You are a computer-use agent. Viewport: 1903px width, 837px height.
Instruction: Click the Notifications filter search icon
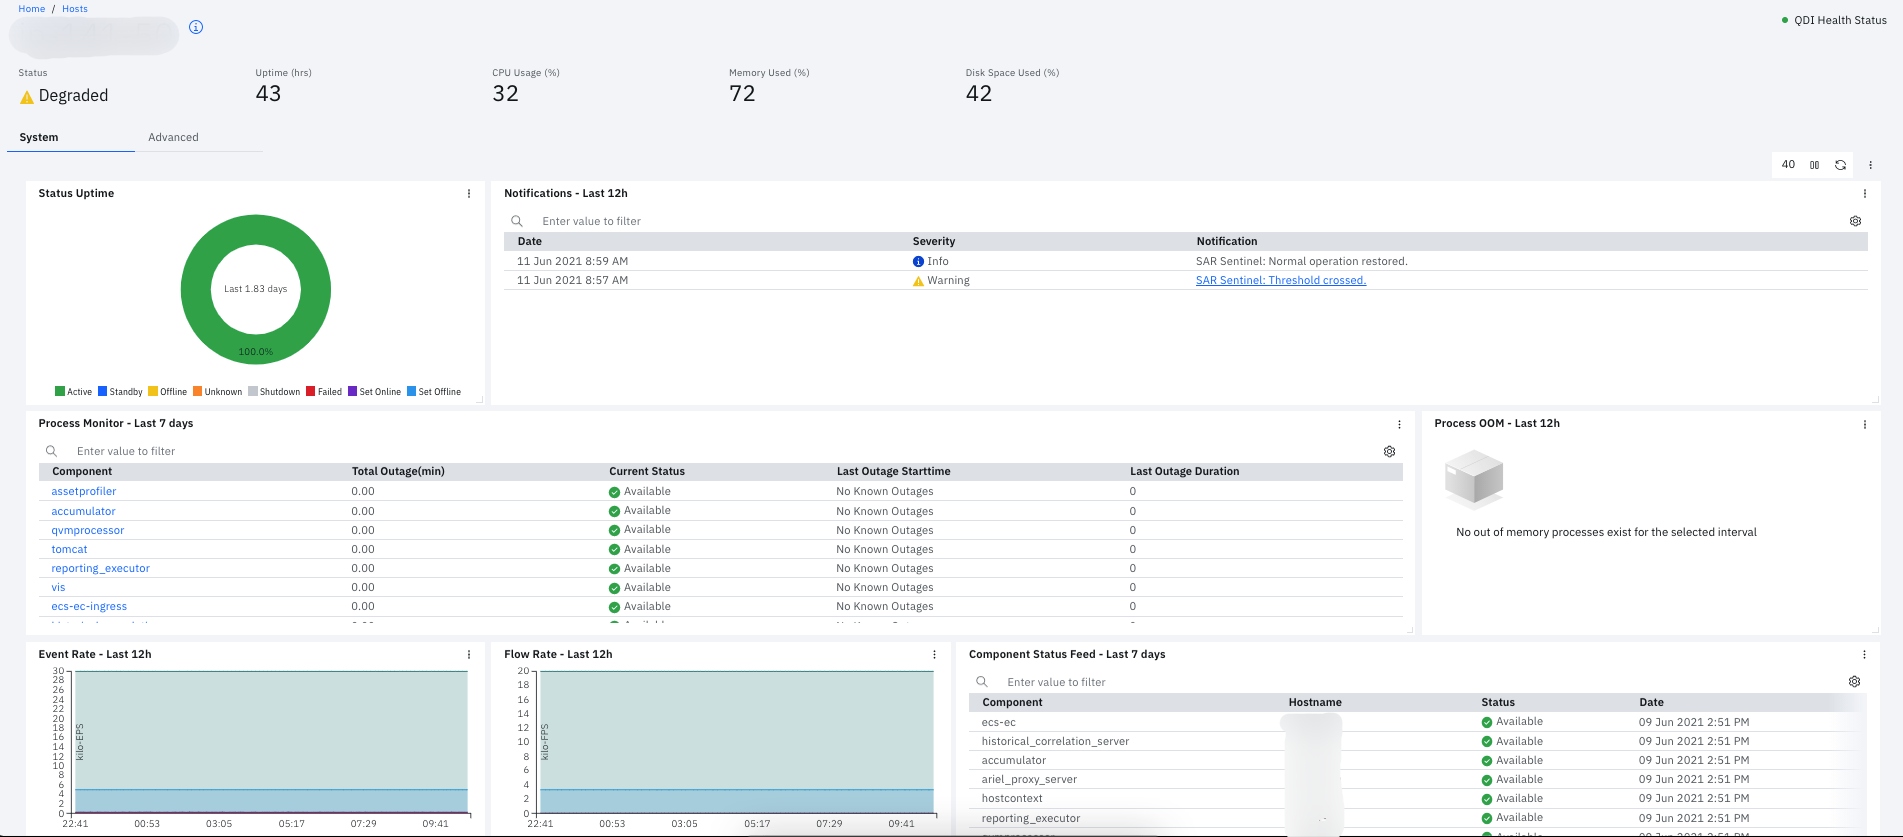point(517,221)
